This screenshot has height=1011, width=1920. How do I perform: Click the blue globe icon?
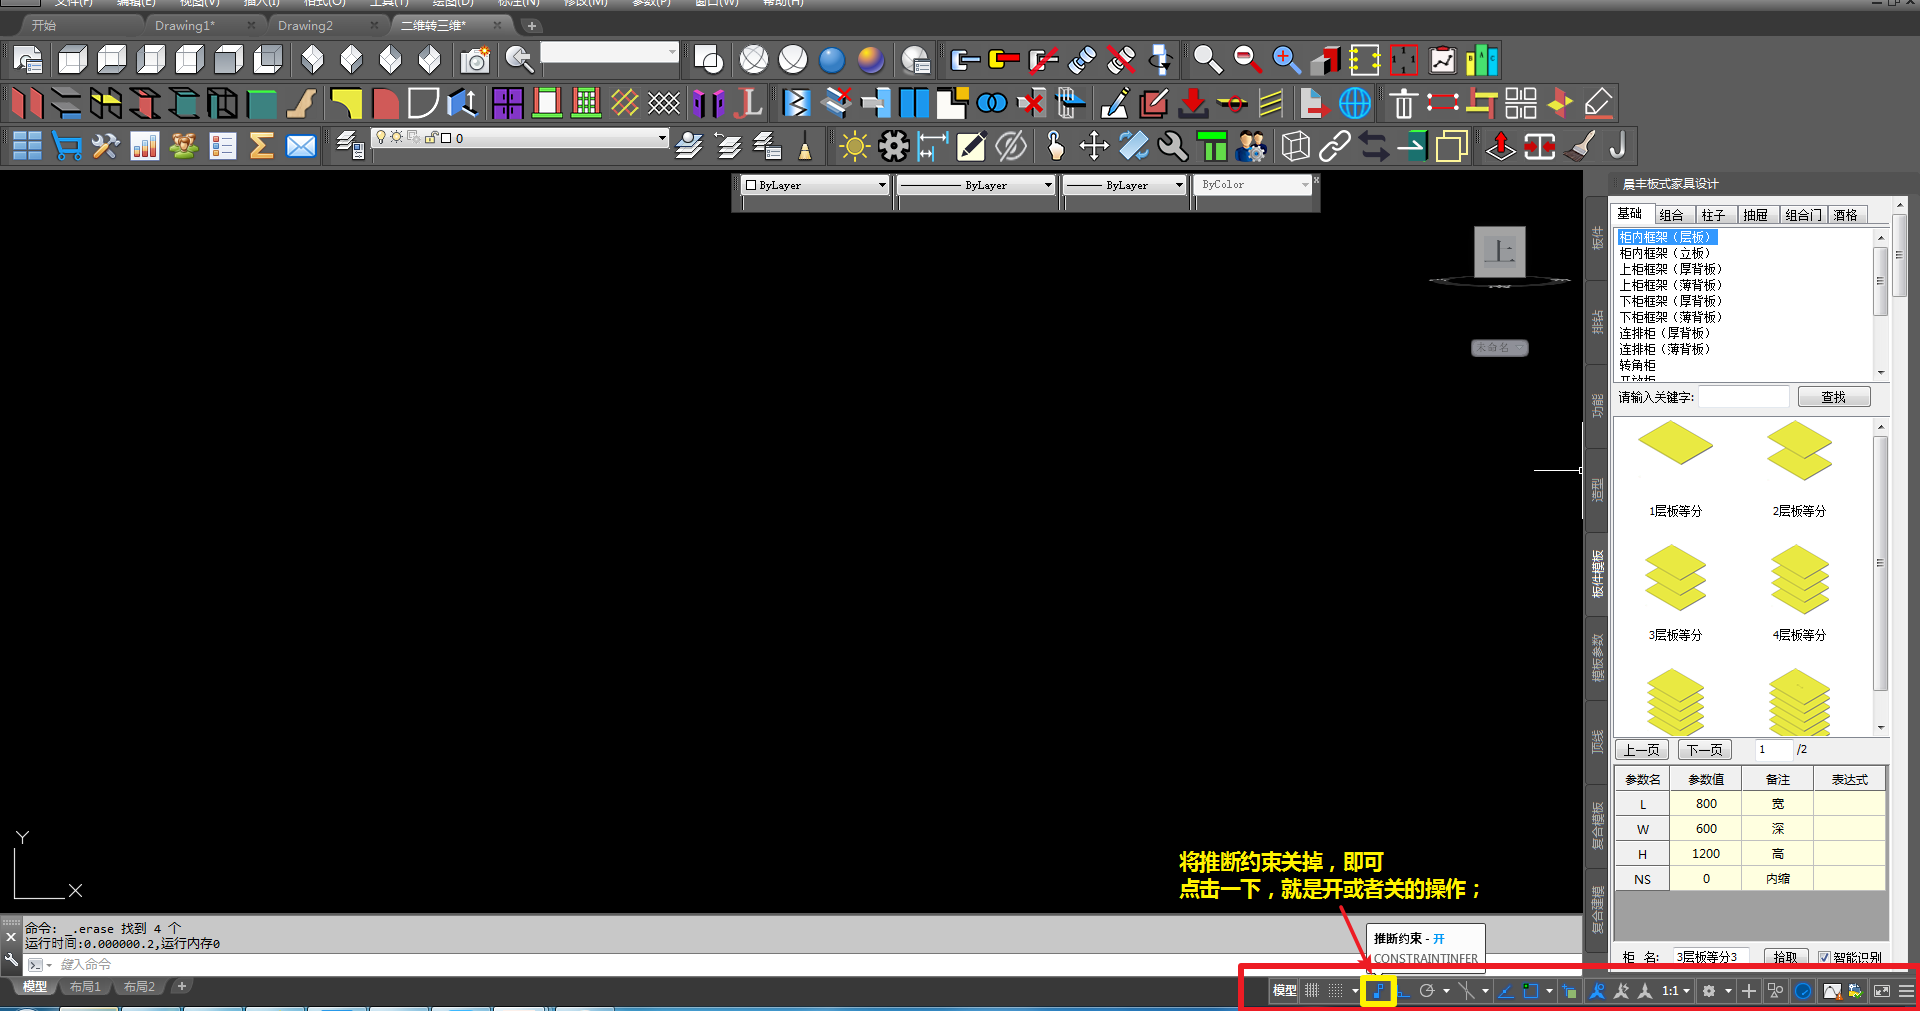(x=1355, y=103)
